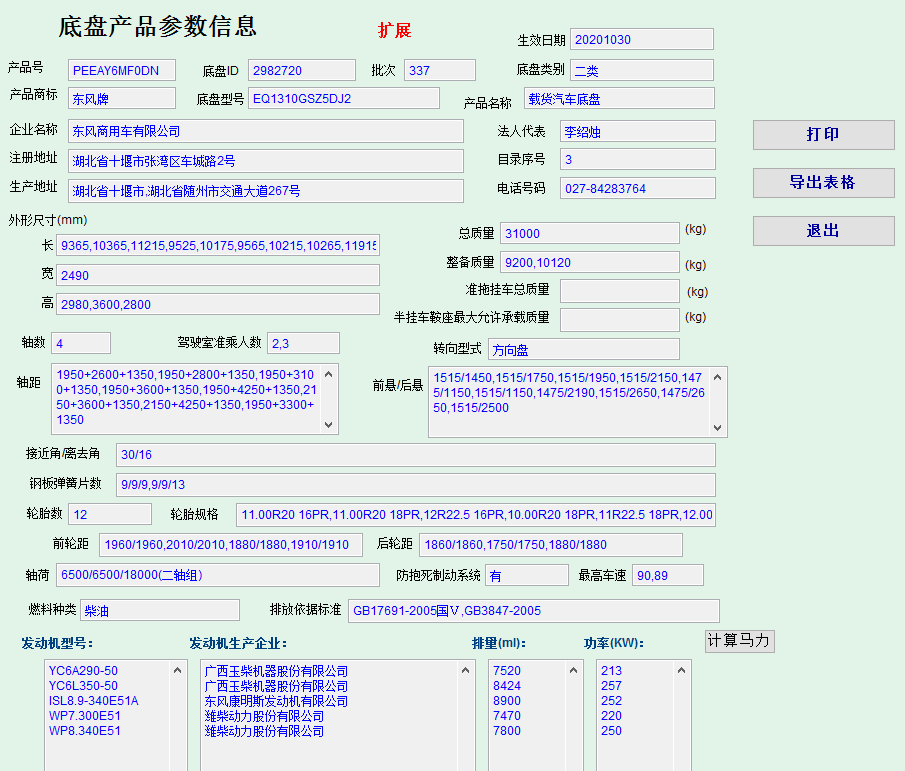Focus the 目录序号 field

tap(638, 159)
